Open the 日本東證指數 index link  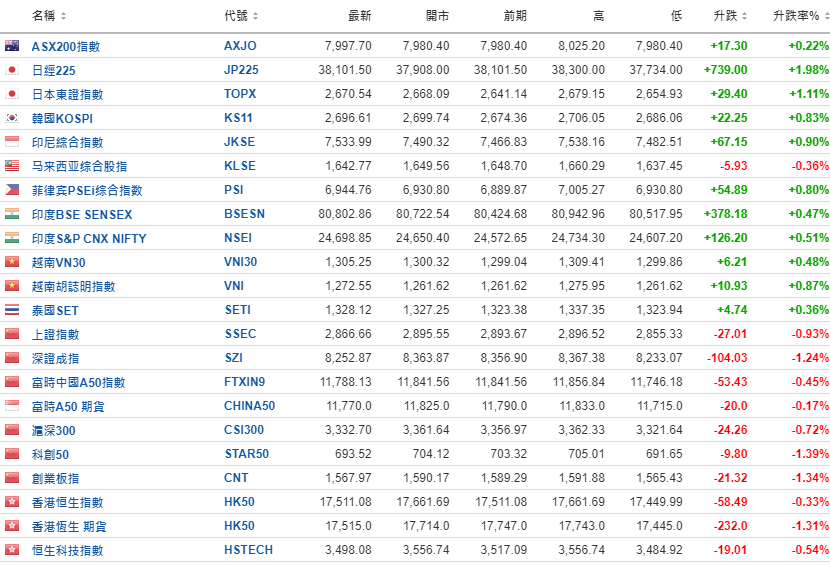[x=67, y=94]
